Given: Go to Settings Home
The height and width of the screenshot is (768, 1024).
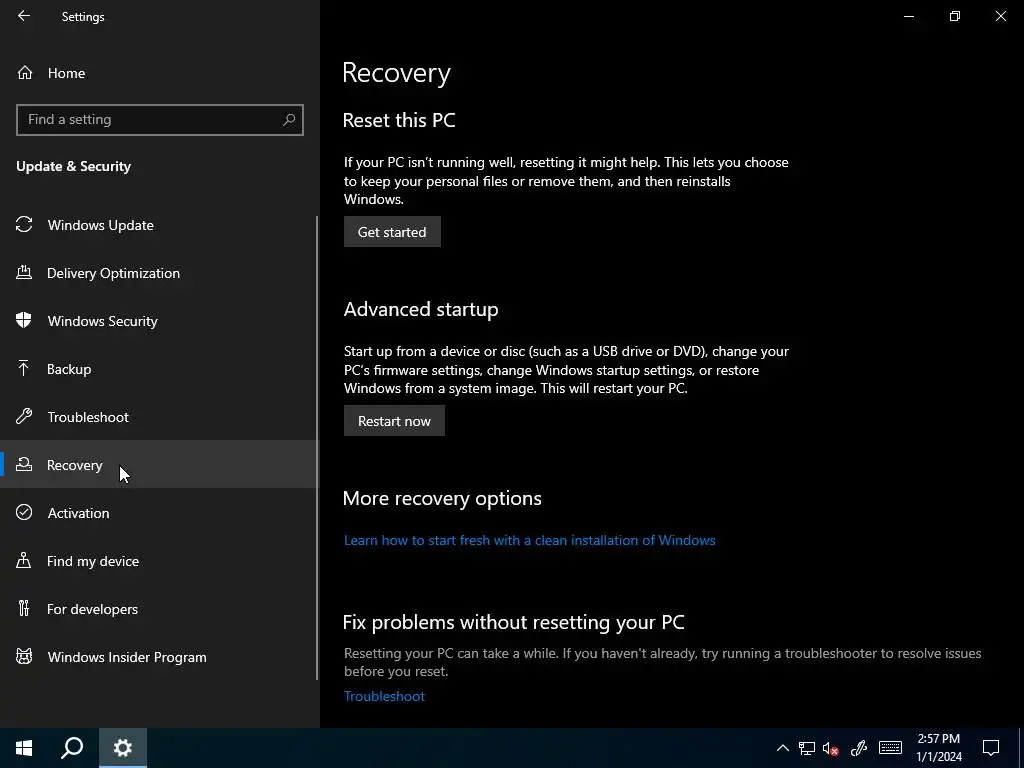Looking at the screenshot, I should click(158, 72).
